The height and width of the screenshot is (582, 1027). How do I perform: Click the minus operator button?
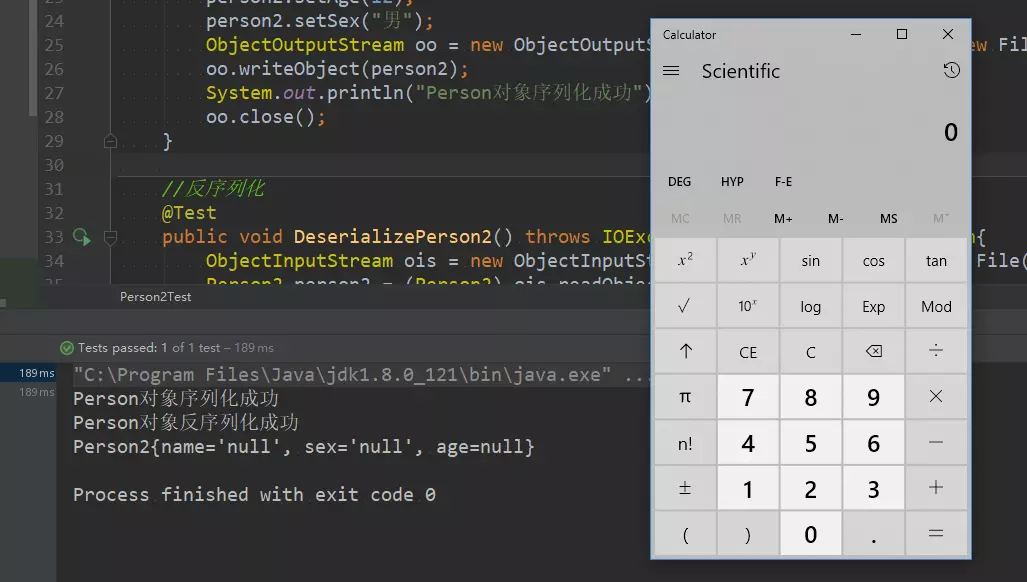(936, 443)
